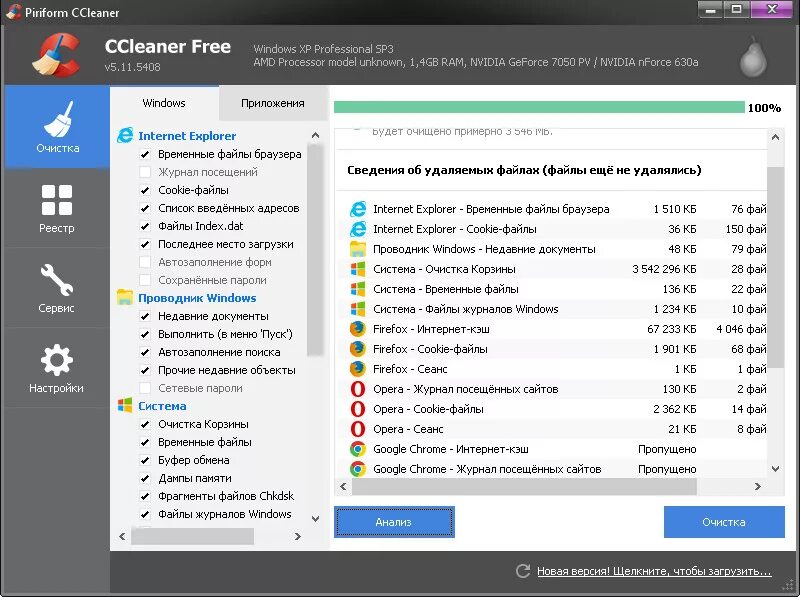Viewport: 800px width, 597px height.
Task: Click the refresh icon beside the update link
Action: point(523,571)
